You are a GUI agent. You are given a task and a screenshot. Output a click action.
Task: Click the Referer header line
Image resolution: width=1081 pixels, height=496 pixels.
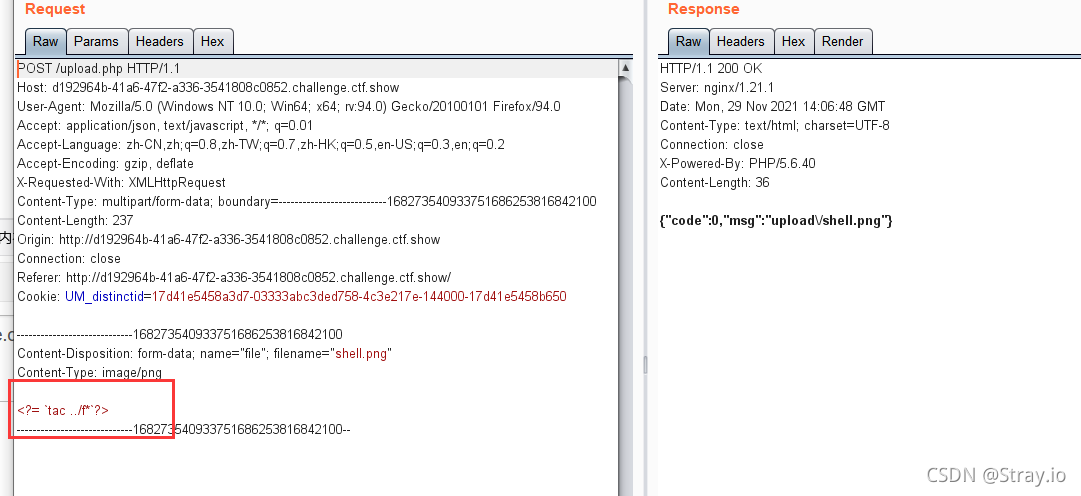234,277
